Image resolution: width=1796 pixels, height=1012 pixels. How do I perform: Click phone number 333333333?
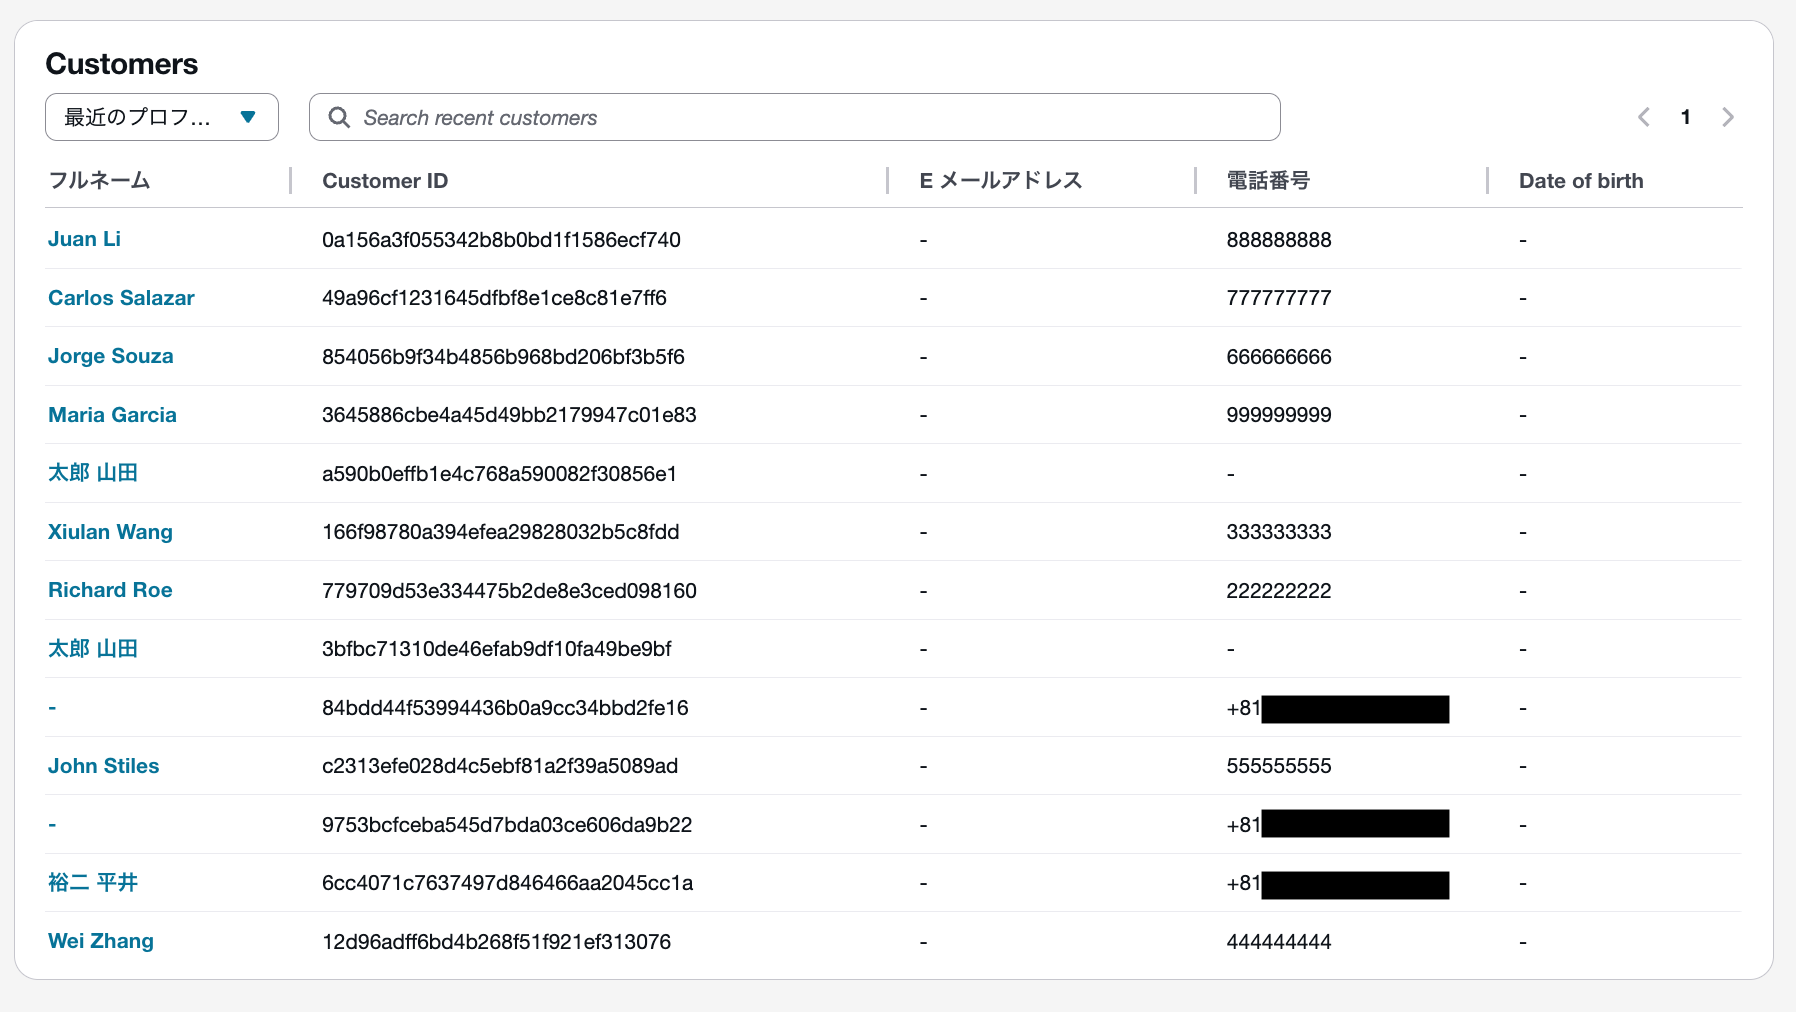pos(1279,532)
